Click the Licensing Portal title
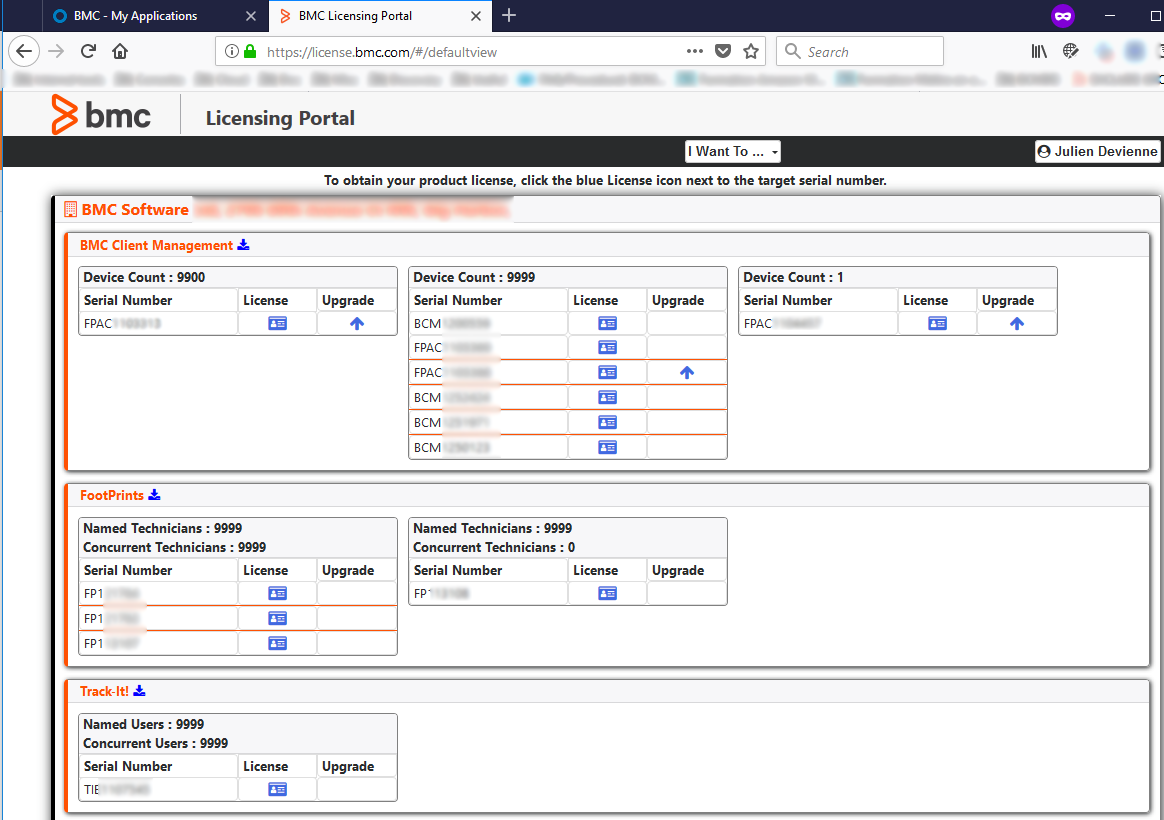Image resolution: width=1164 pixels, height=820 pixels. (x=281, y=118)
